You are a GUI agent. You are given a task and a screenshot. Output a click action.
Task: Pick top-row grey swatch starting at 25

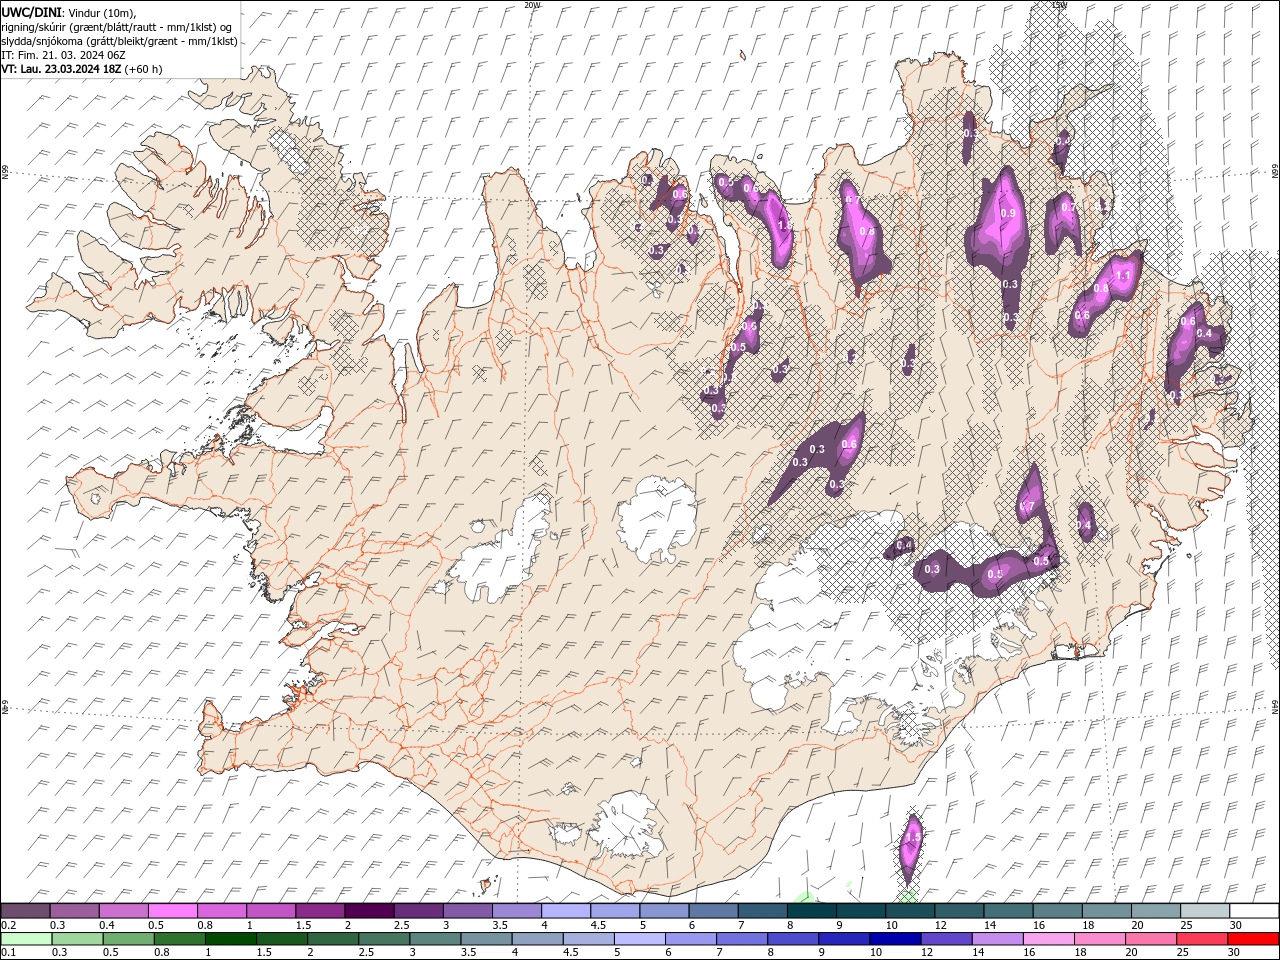point(1205,910)
